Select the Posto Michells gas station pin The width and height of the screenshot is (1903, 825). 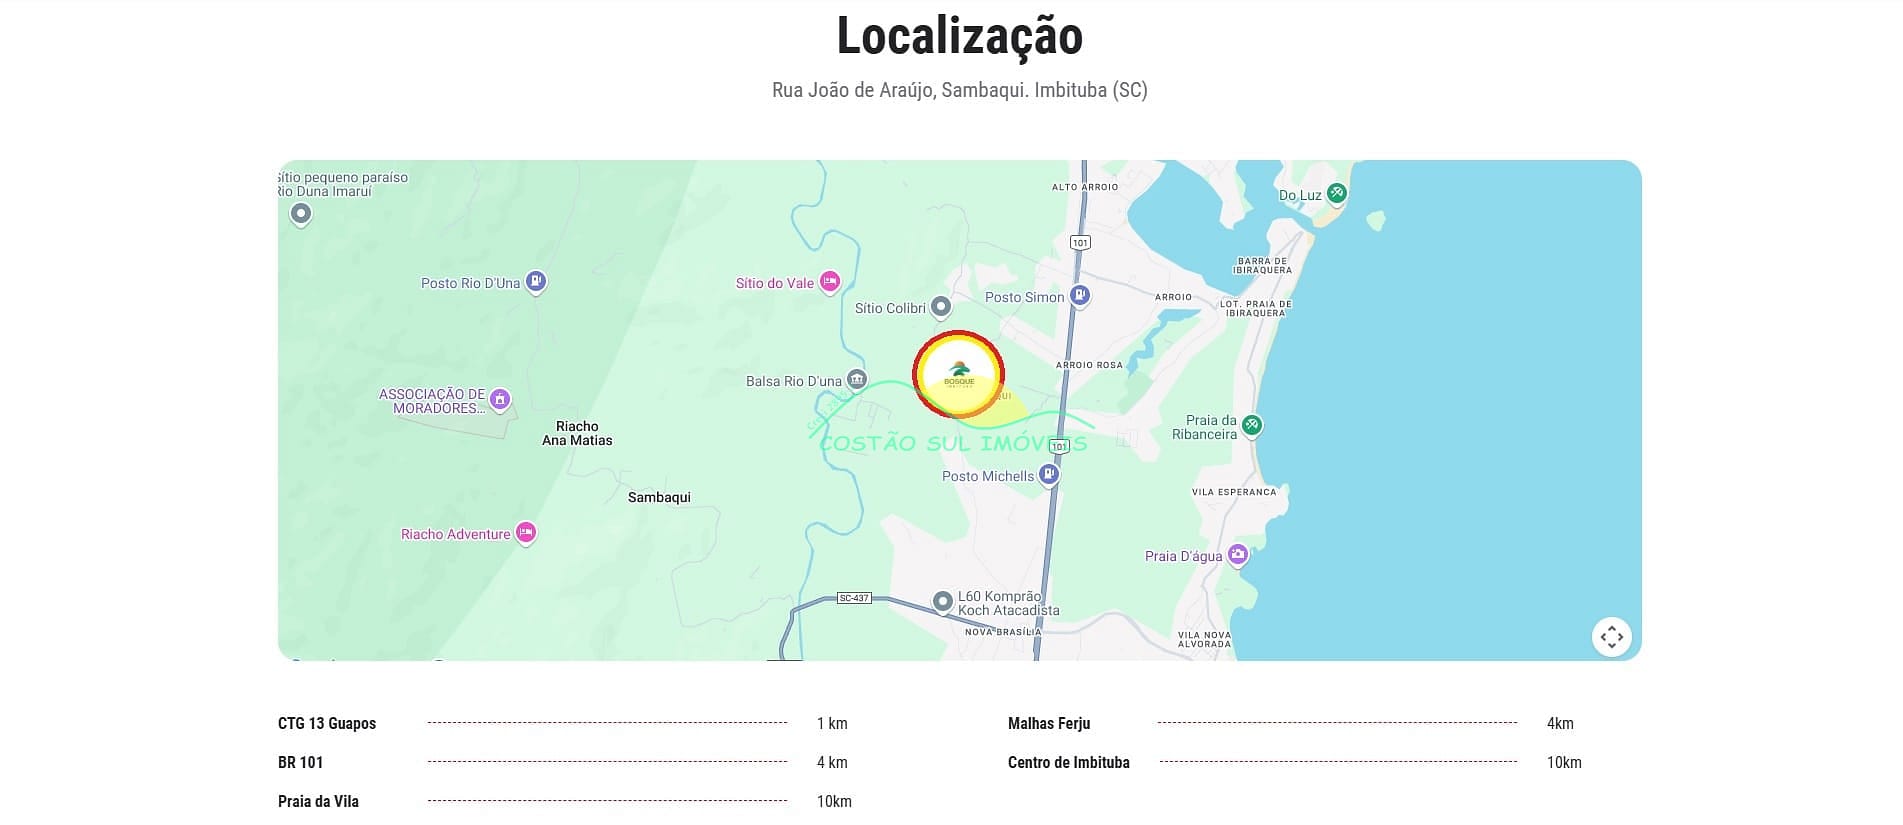click(x=1048, y=474)
